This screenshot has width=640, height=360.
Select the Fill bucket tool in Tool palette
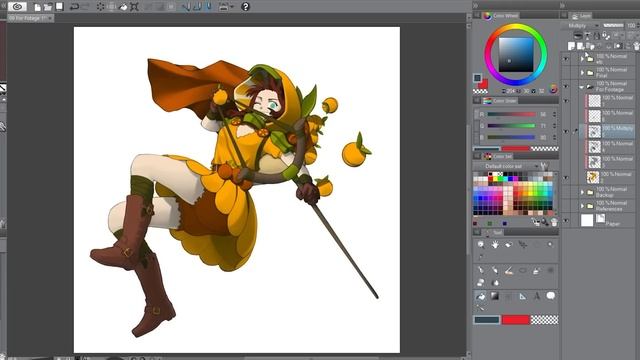(x=481, y=296)
